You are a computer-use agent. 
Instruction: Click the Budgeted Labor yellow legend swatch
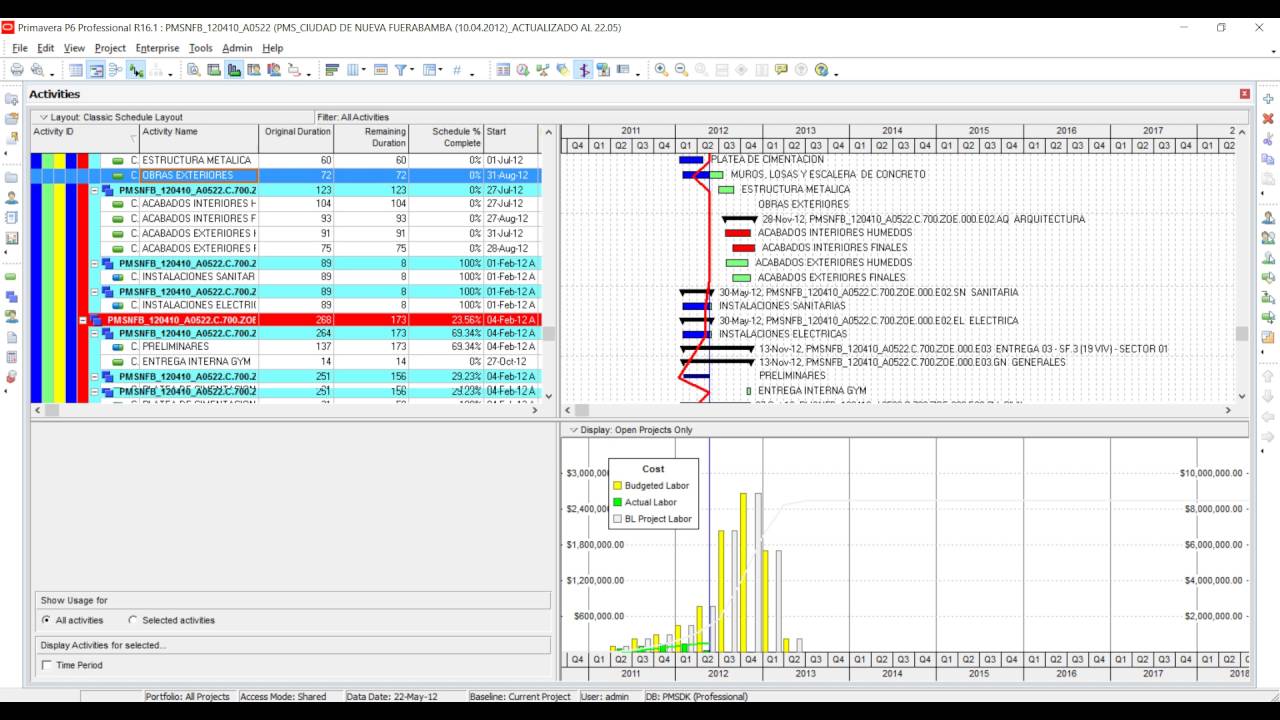coord(617,486)
